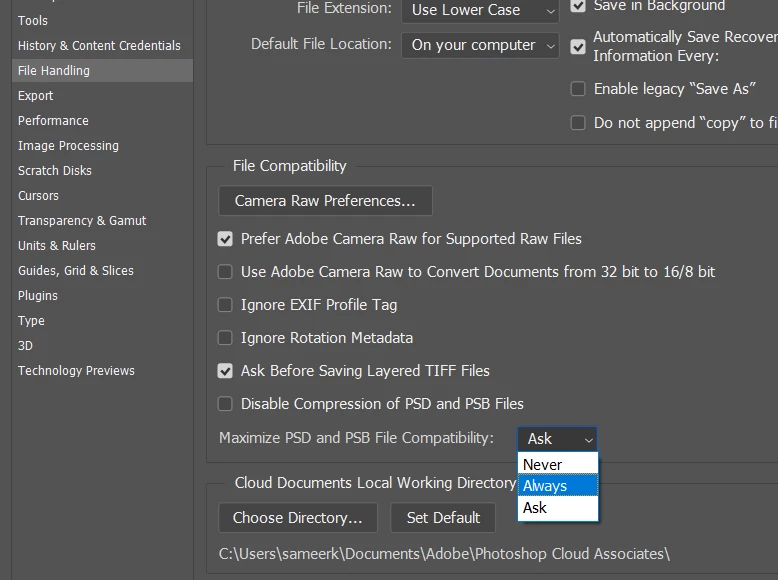Go to Guides, Grid & Slices
The image size is (778, 580).
76,270
